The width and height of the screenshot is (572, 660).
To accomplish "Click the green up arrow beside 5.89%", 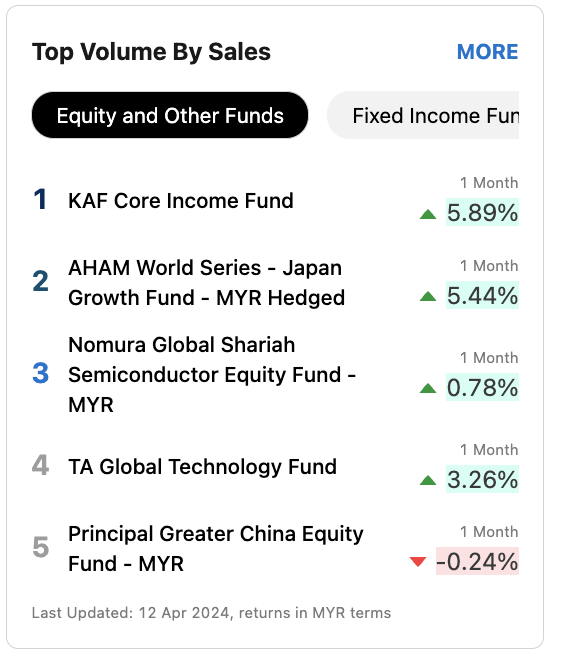I will tap(428, 214).
